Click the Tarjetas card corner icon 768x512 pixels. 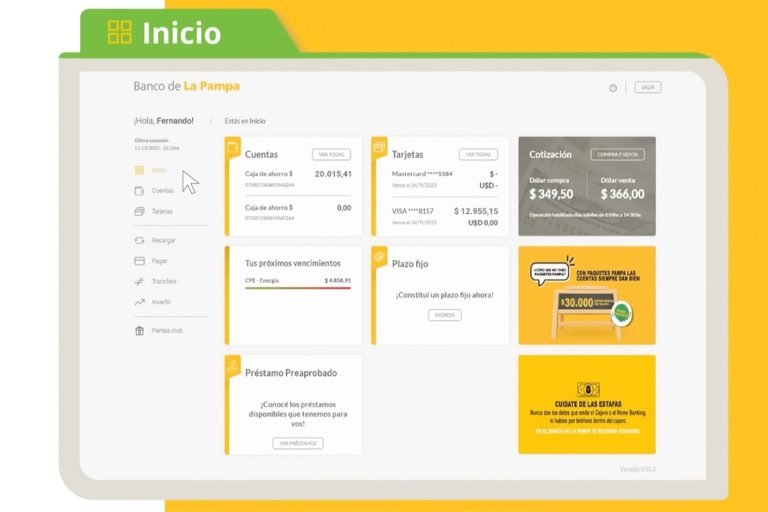point(379,146)
